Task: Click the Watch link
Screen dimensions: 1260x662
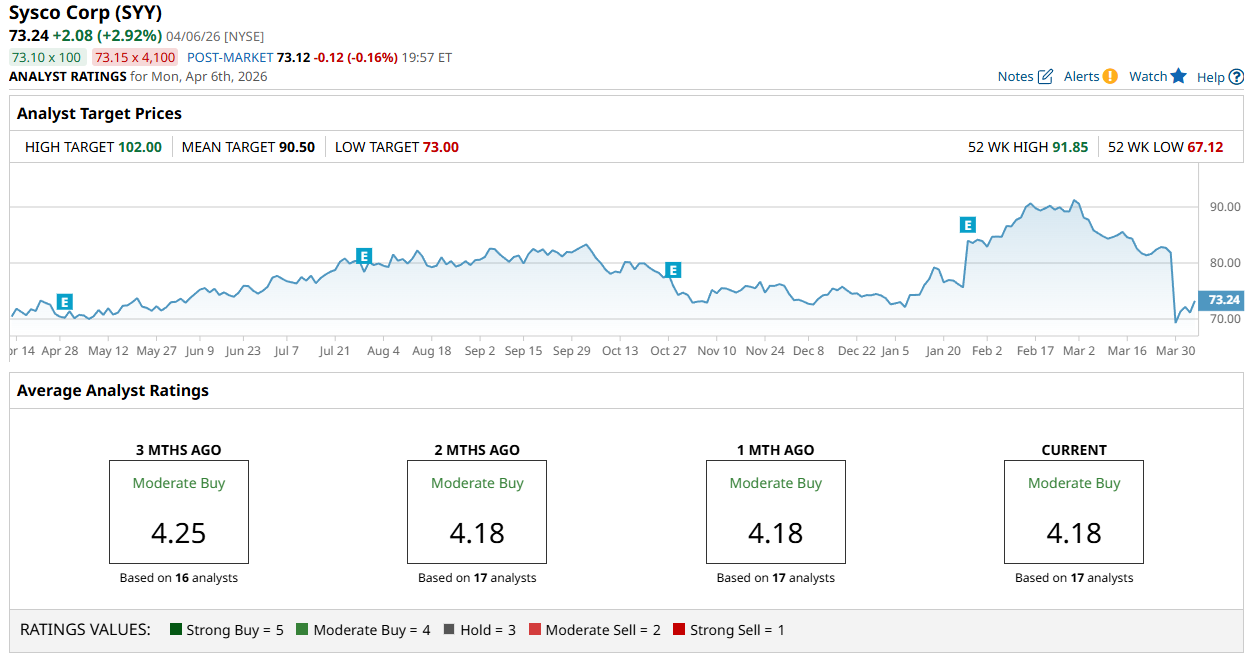Action: click(1148, 77)
